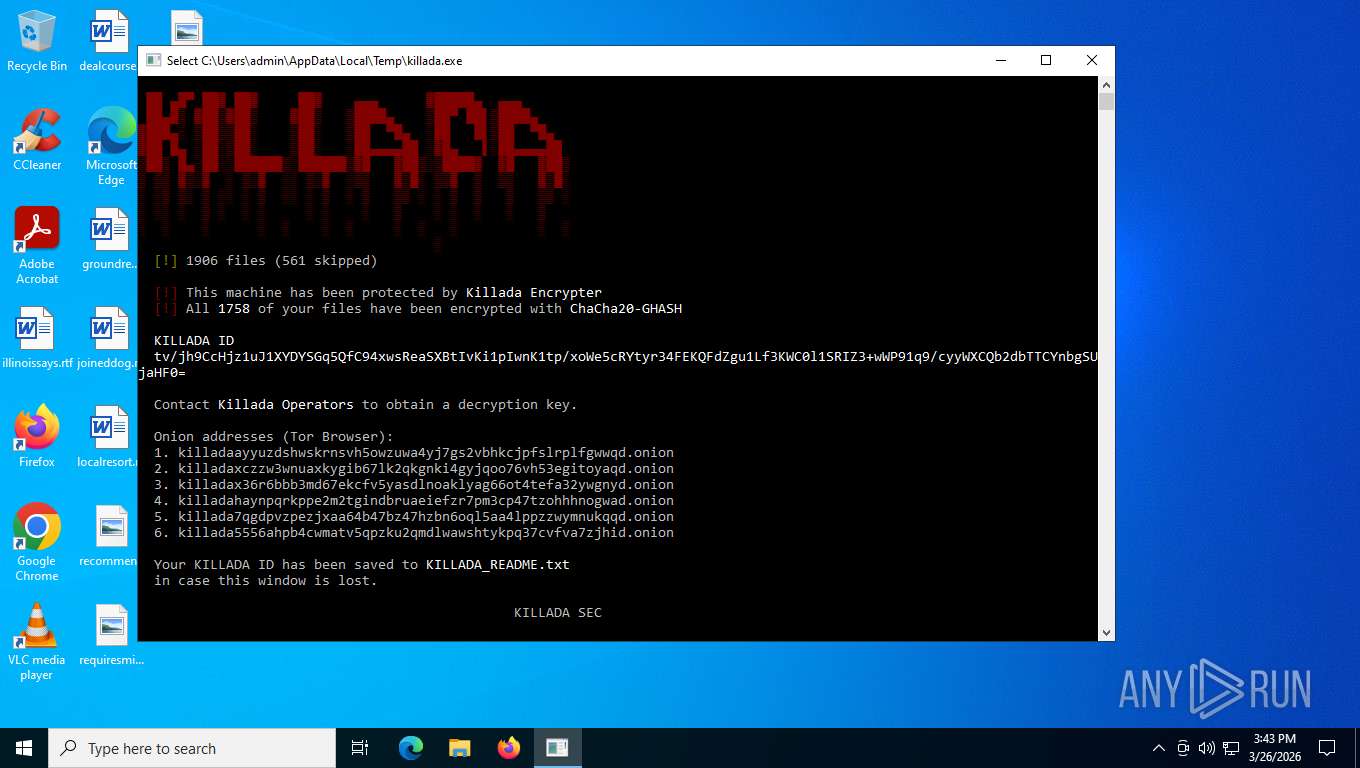
Task: Click the killada.exe window title bar text
Action: click(x=314, y=60)
